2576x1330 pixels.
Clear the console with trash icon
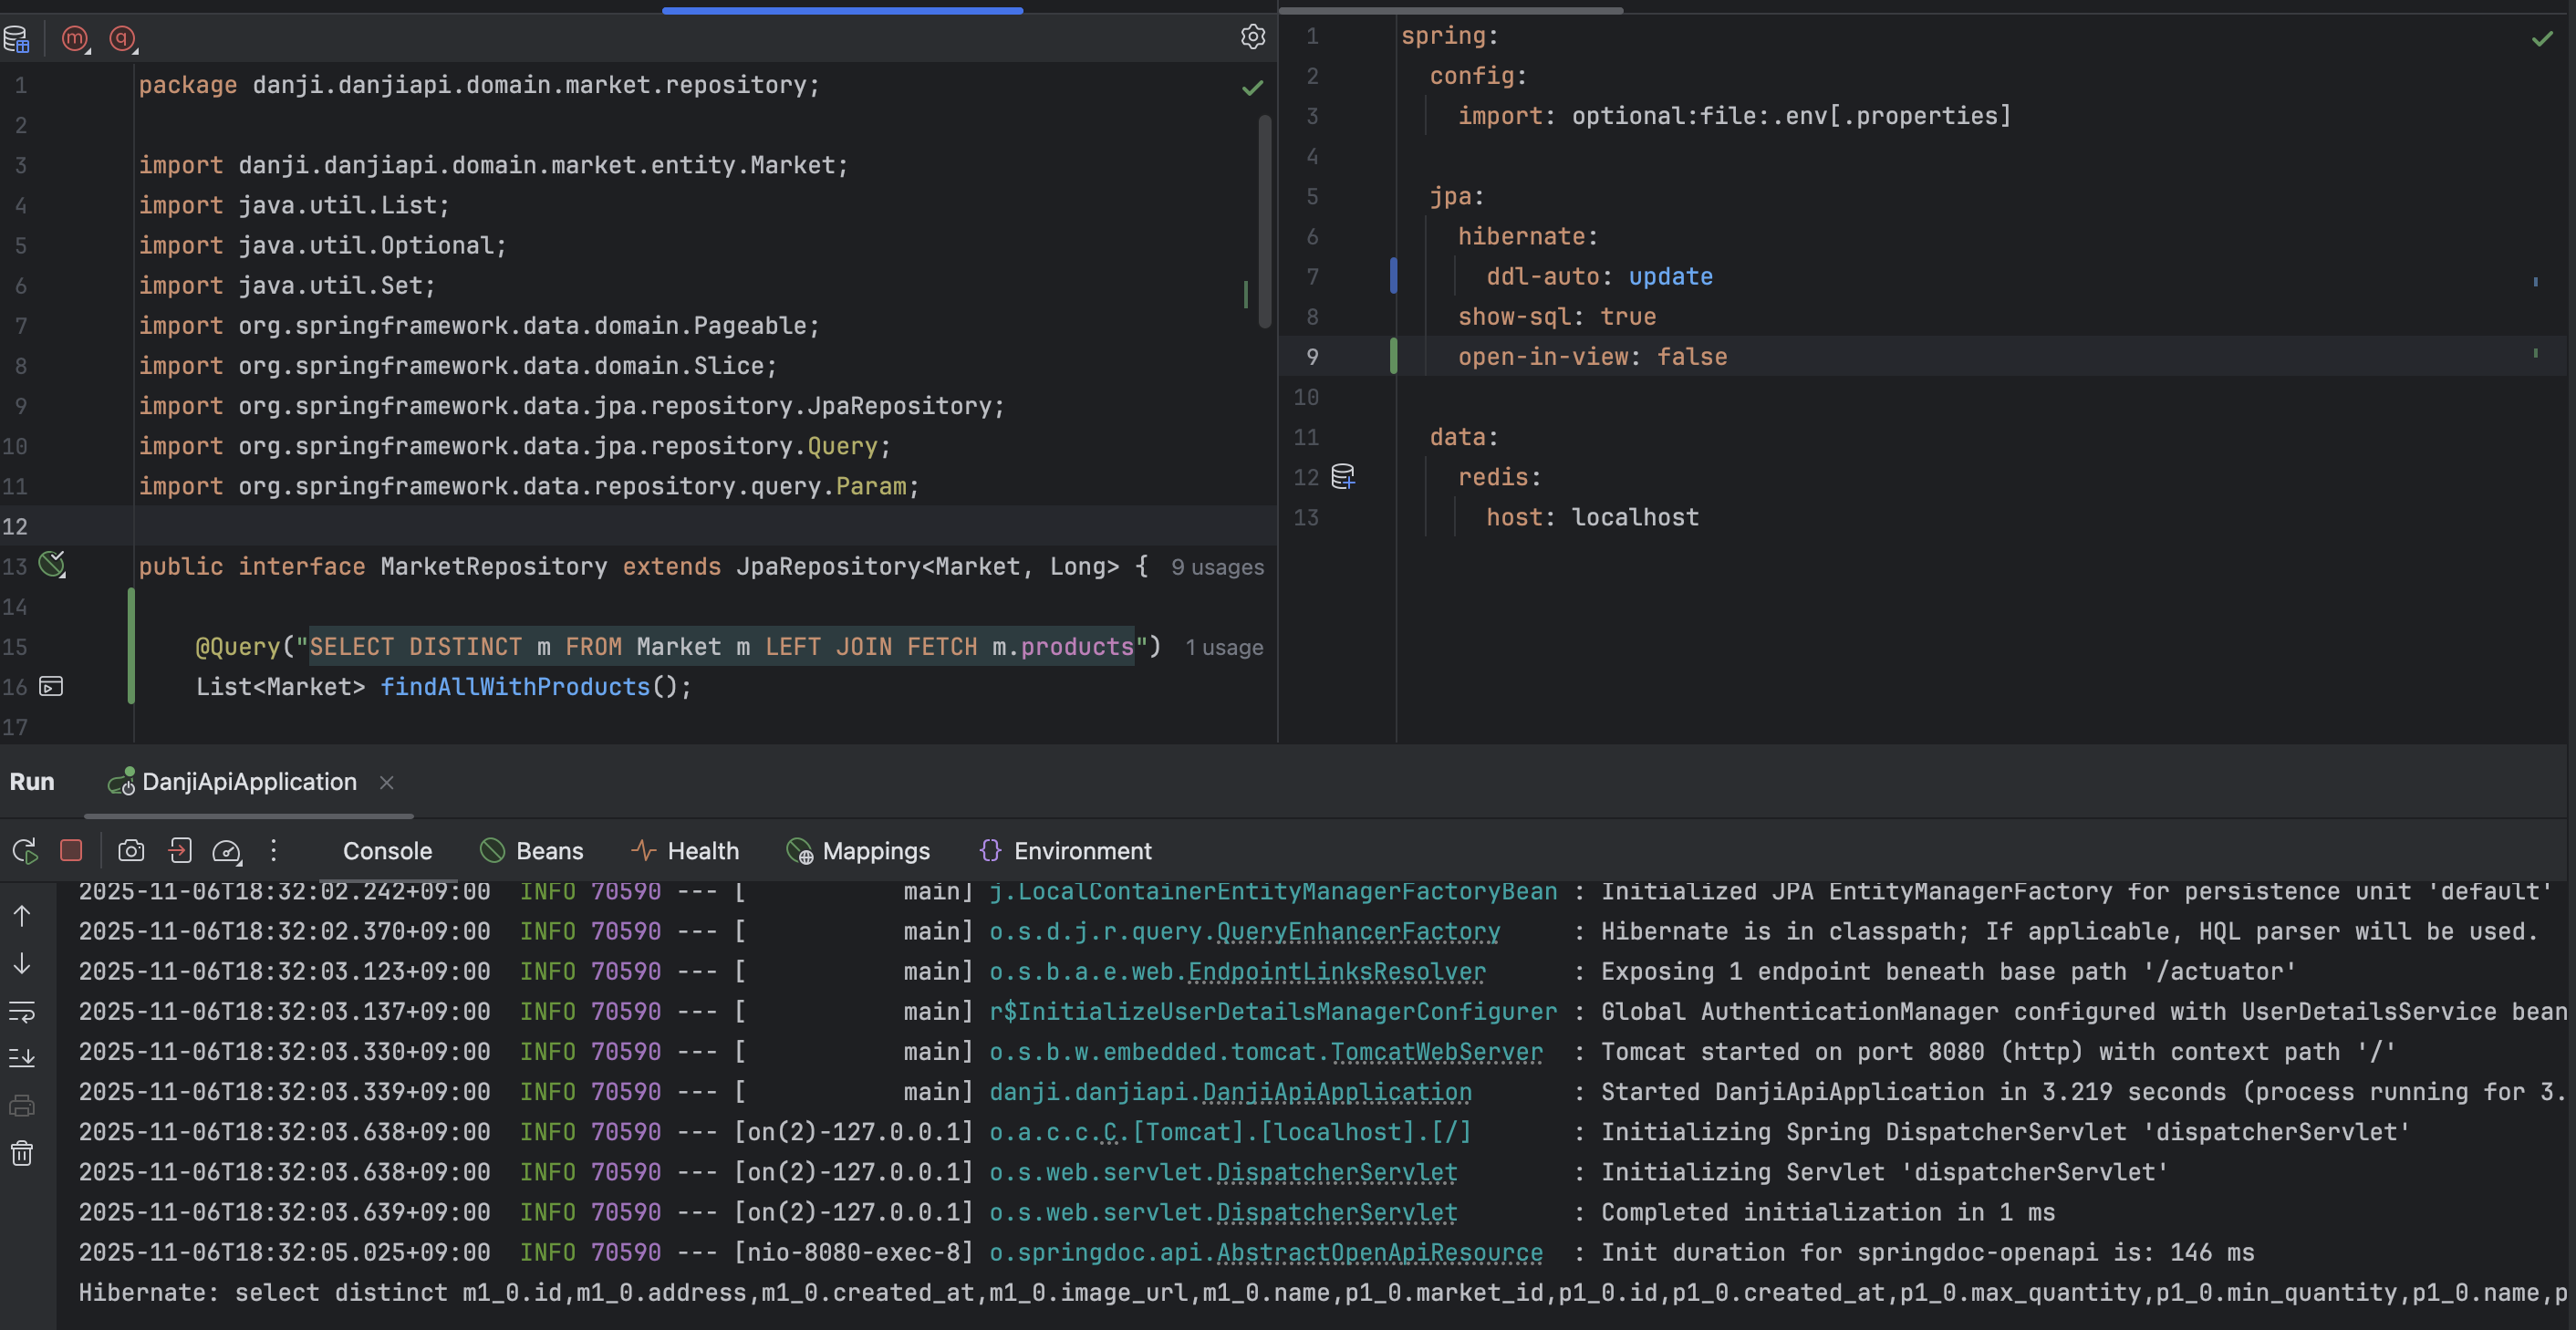22,1154
